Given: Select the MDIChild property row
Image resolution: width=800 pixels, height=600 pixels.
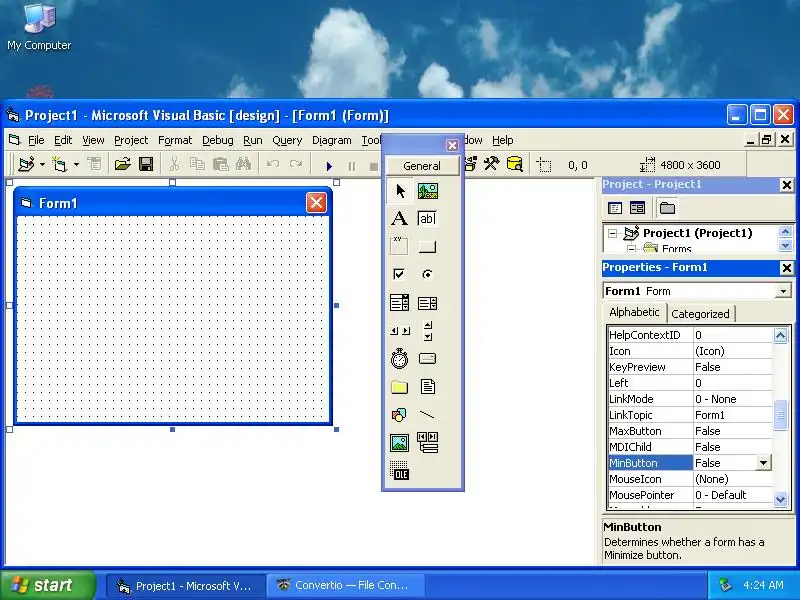Looking at the screenshot, I should [690, 447].
